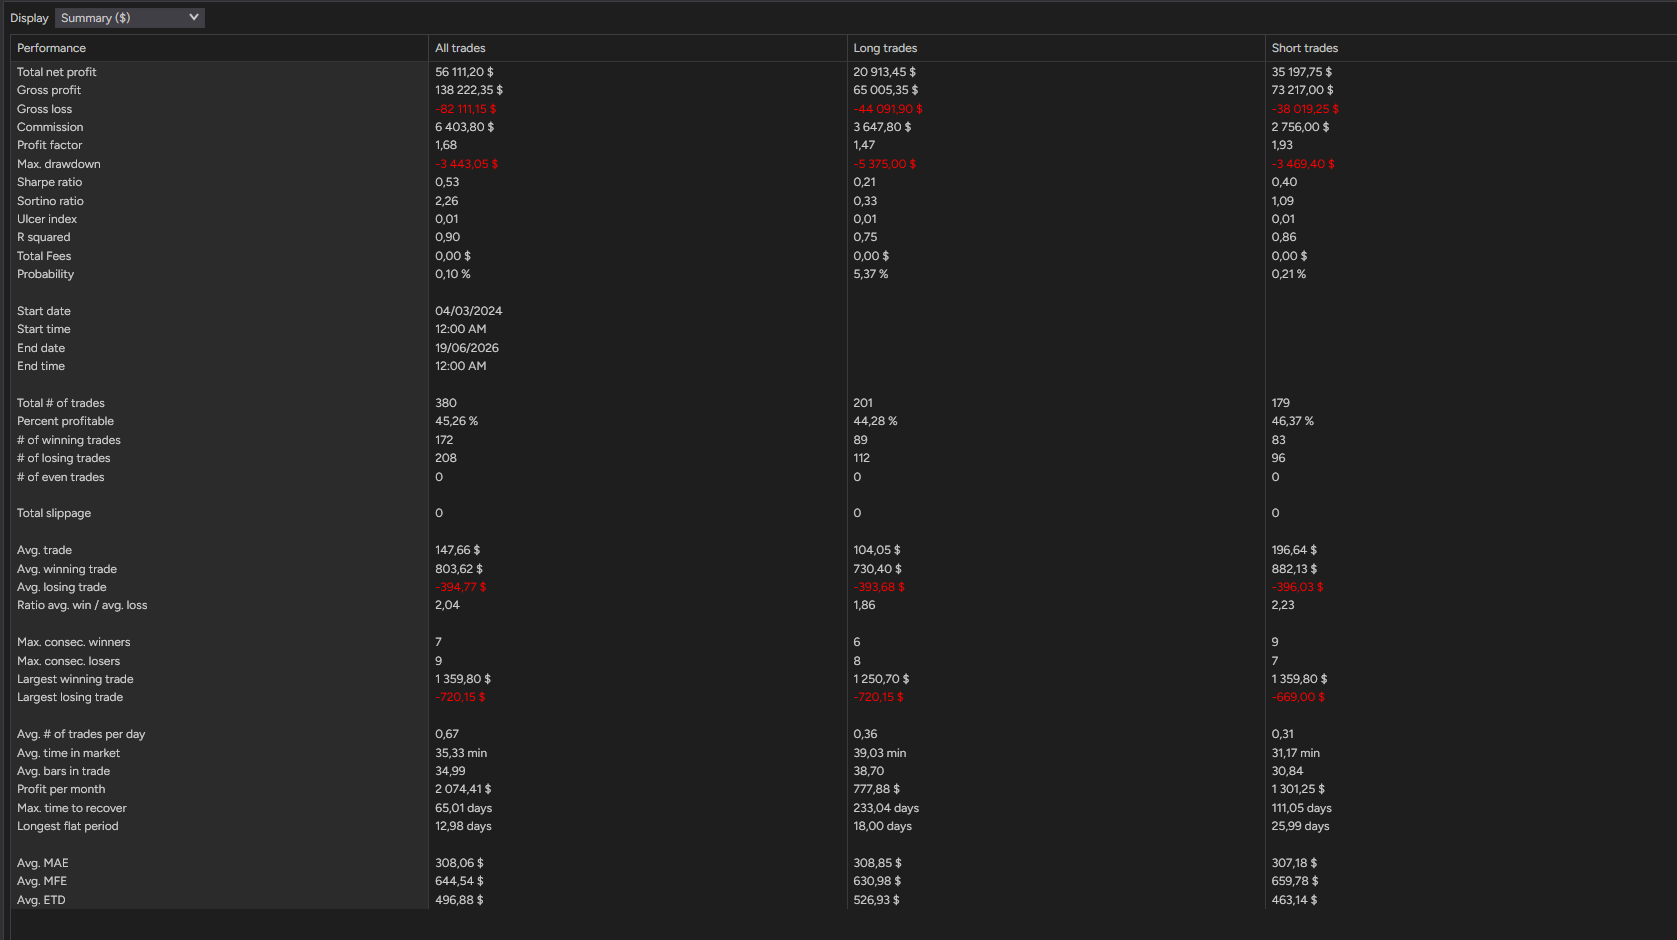Viewport: 1677px width, 940px height.
Task: Click gross profit value 138 222,35 $
Action: coord(469,90)
